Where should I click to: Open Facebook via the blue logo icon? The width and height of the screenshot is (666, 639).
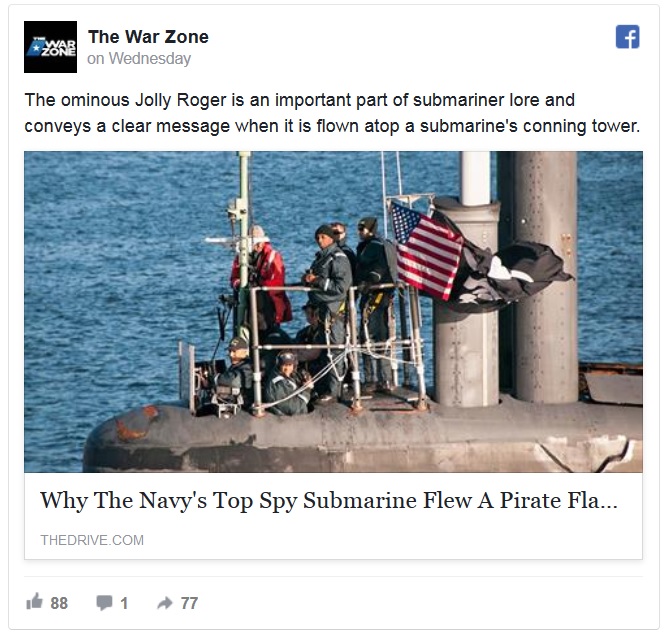(627, 37)
